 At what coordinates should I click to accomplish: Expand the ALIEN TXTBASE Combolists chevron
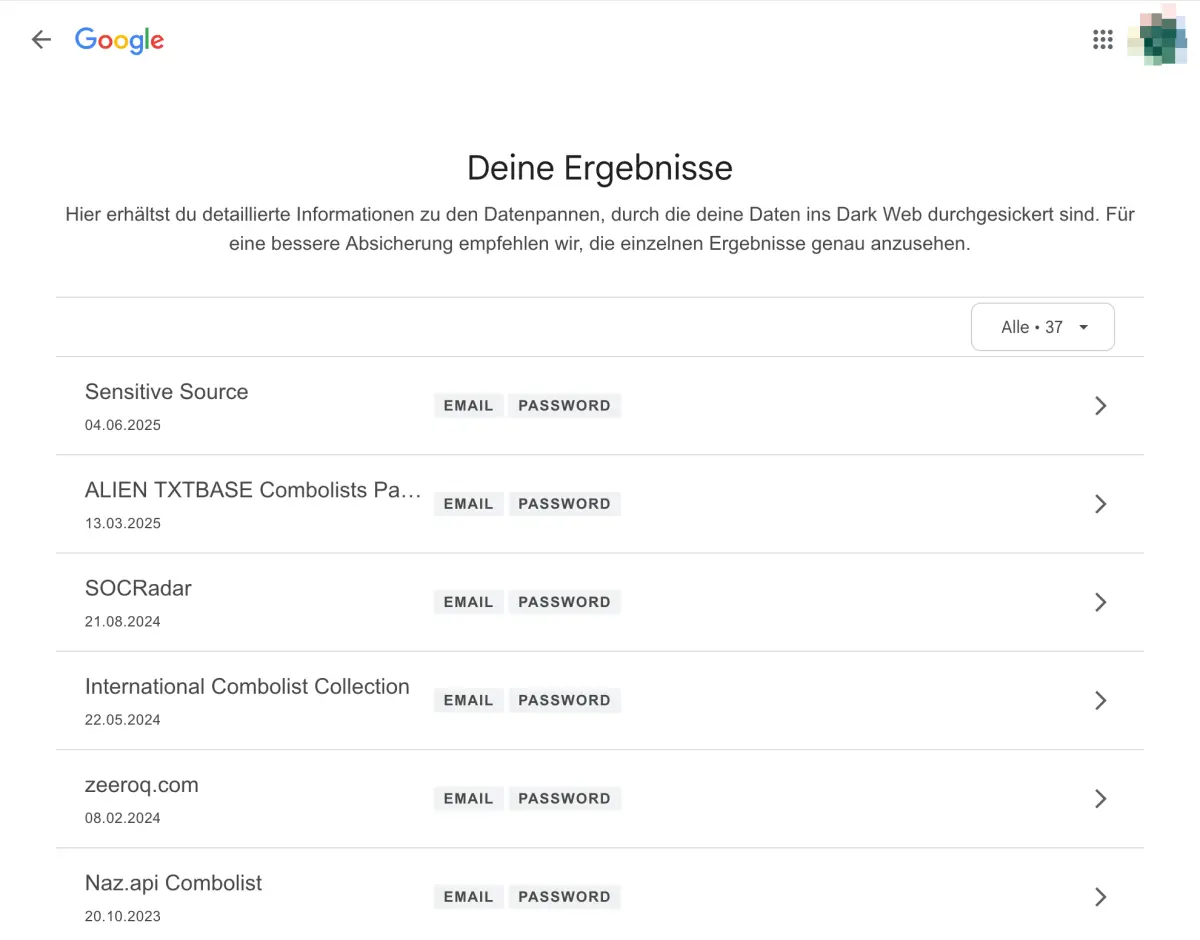point(1100,504)
